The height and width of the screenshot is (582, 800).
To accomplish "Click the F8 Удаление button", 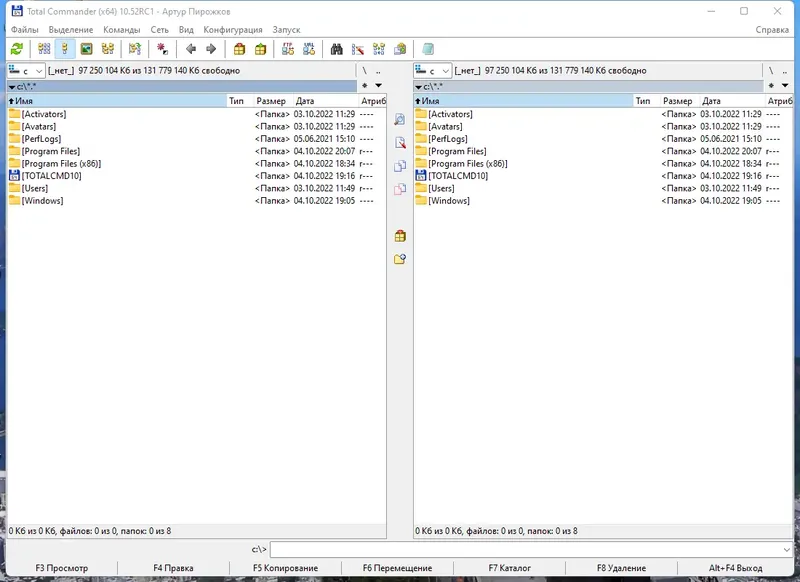I will [x=621, y=568].
